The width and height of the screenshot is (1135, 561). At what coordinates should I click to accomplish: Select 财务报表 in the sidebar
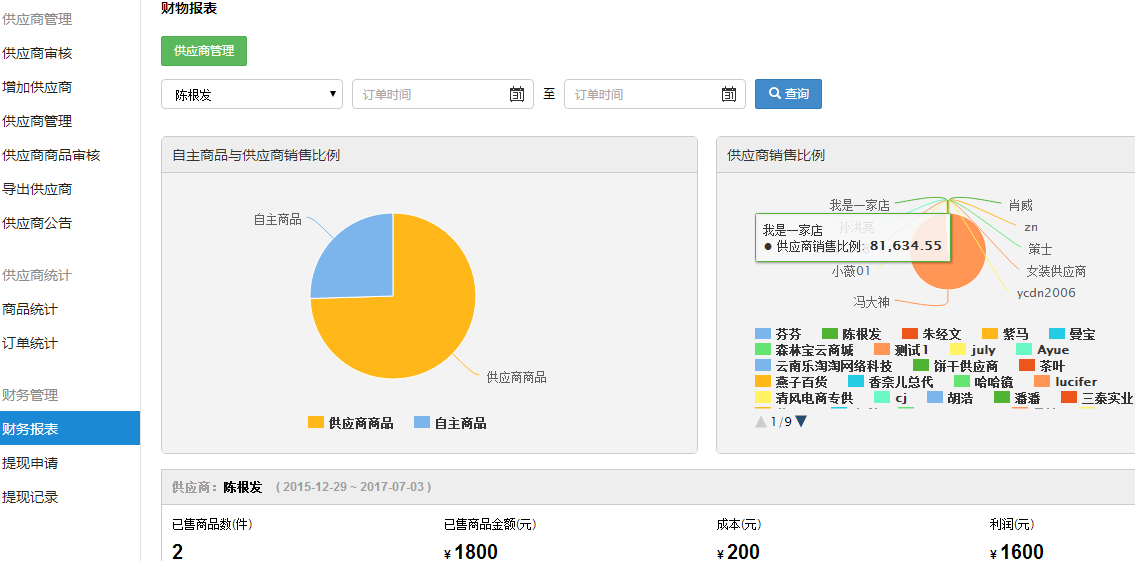point(31,429)
